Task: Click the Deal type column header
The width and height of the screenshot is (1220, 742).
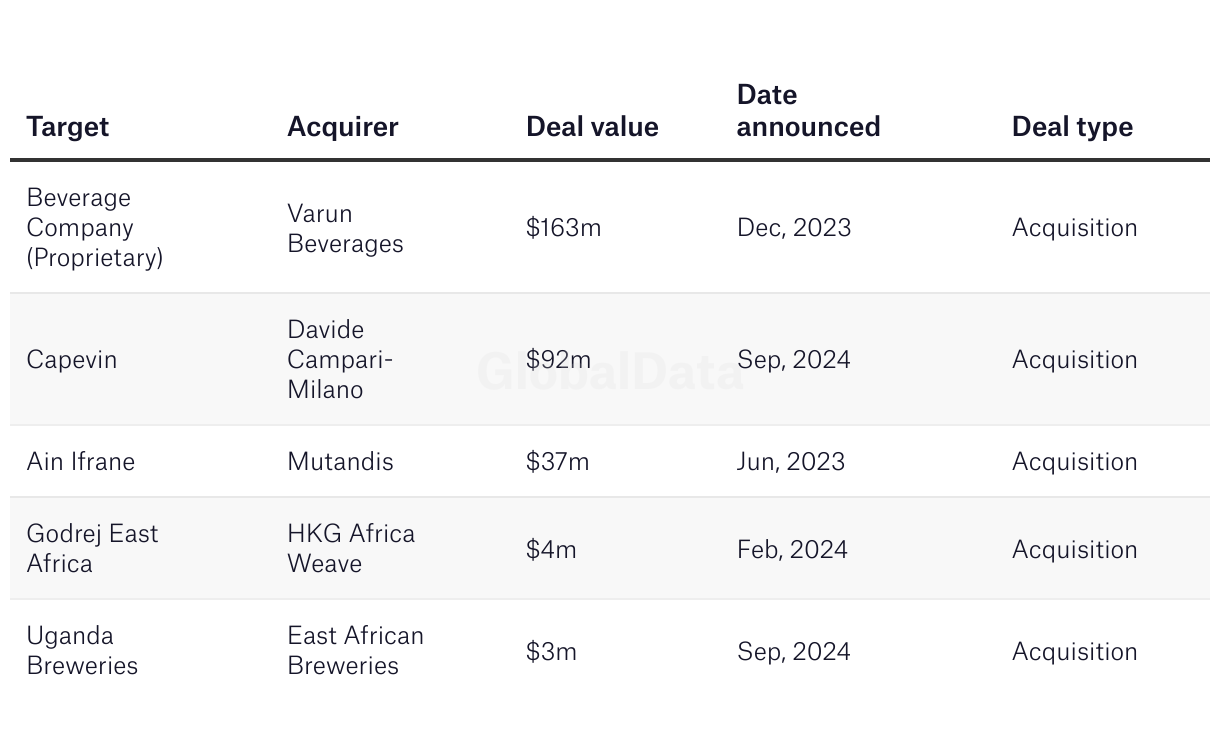Action: [x=1072, y=127]
